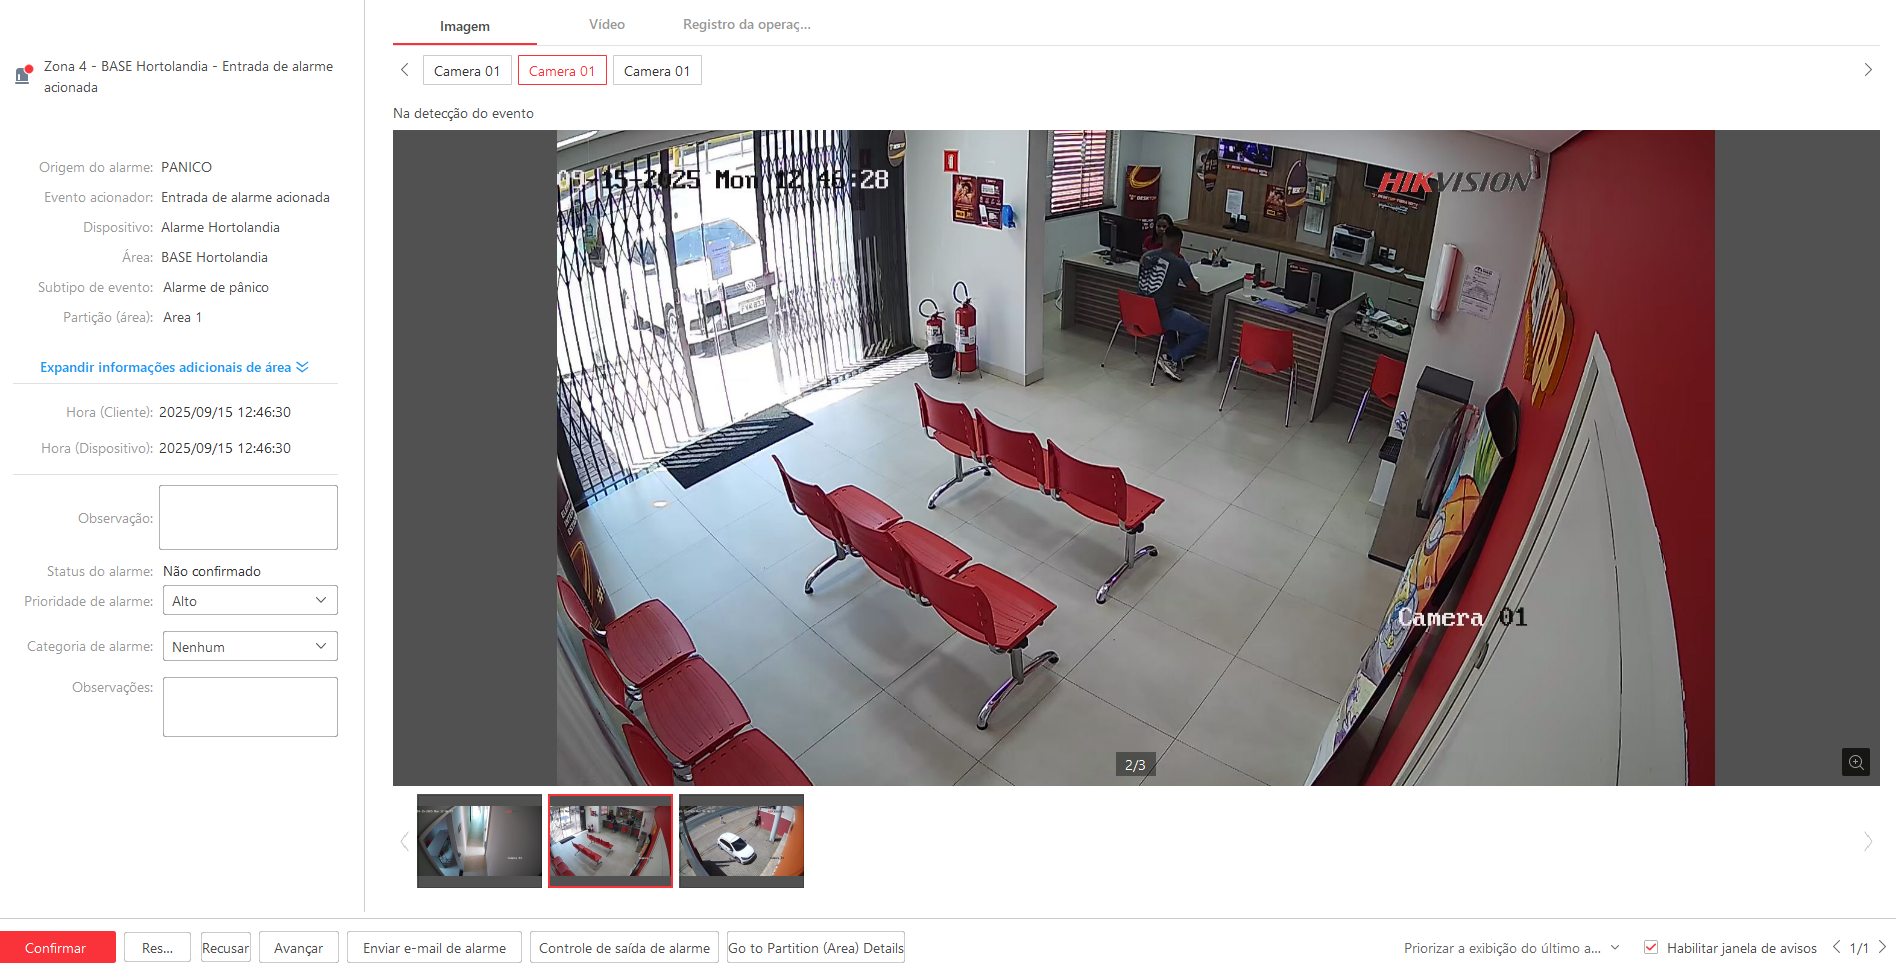Switch to the Vídeo tab
The image size is (1896, 973).
[x=606, y=25]
